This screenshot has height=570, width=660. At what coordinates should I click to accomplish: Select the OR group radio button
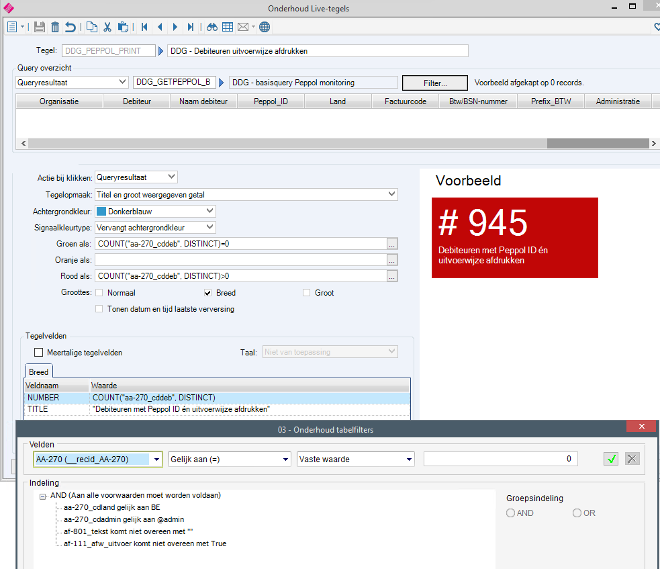(577, 513)
